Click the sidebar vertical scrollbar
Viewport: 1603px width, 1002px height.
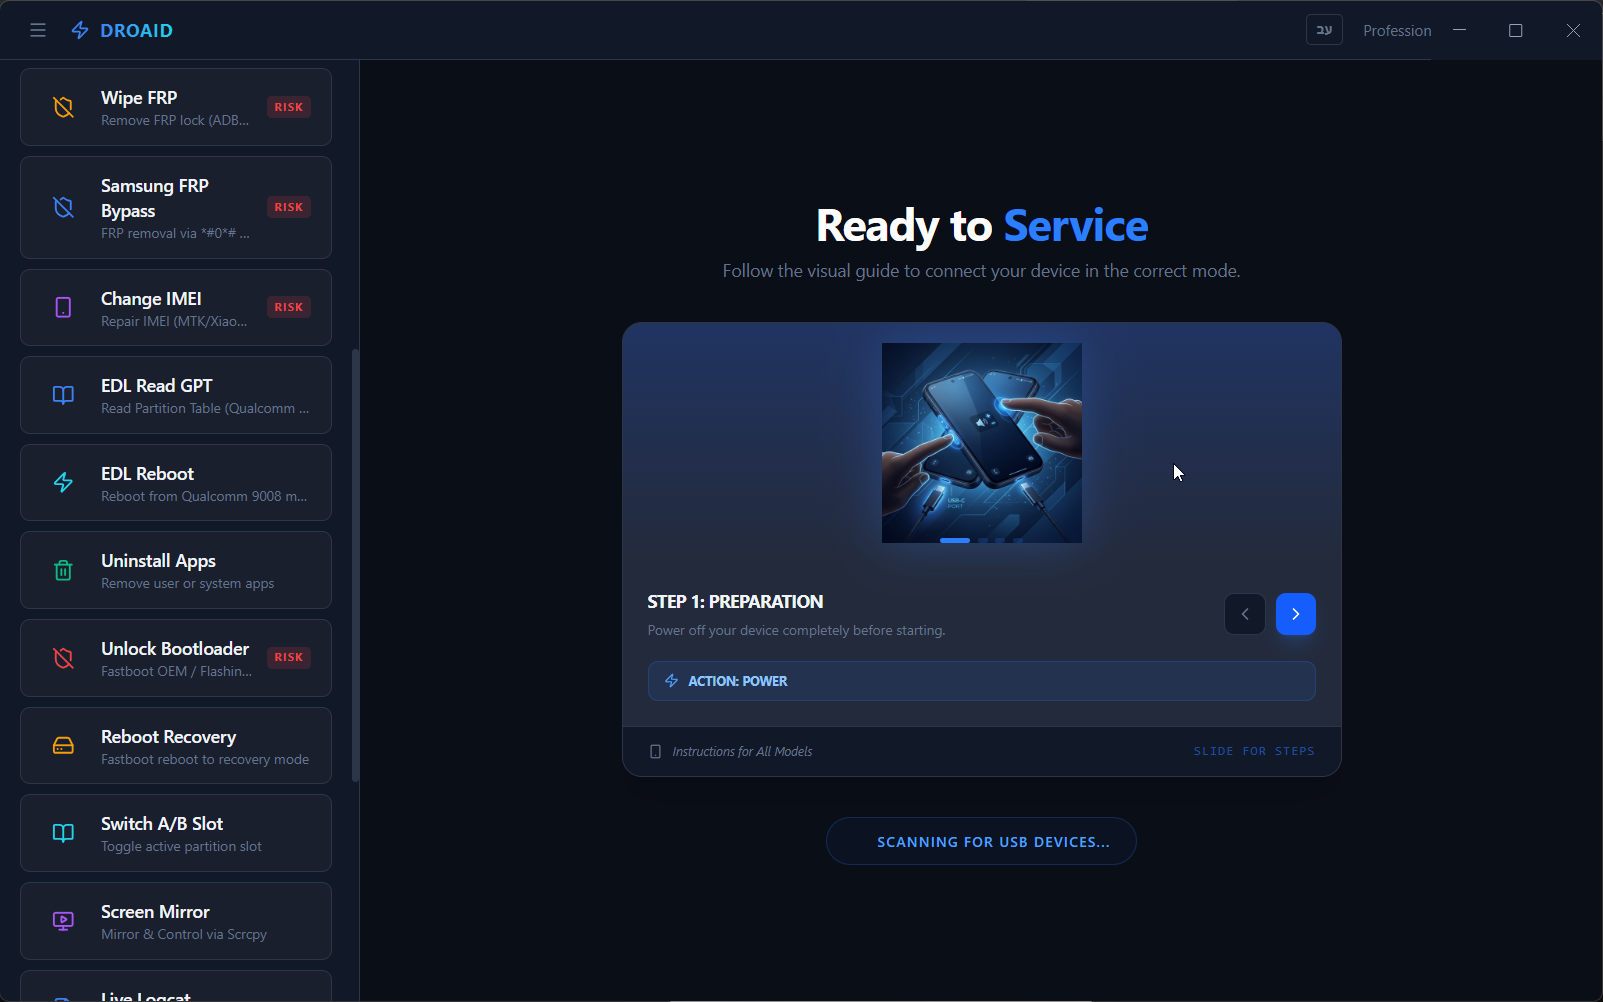click(355, 565)
